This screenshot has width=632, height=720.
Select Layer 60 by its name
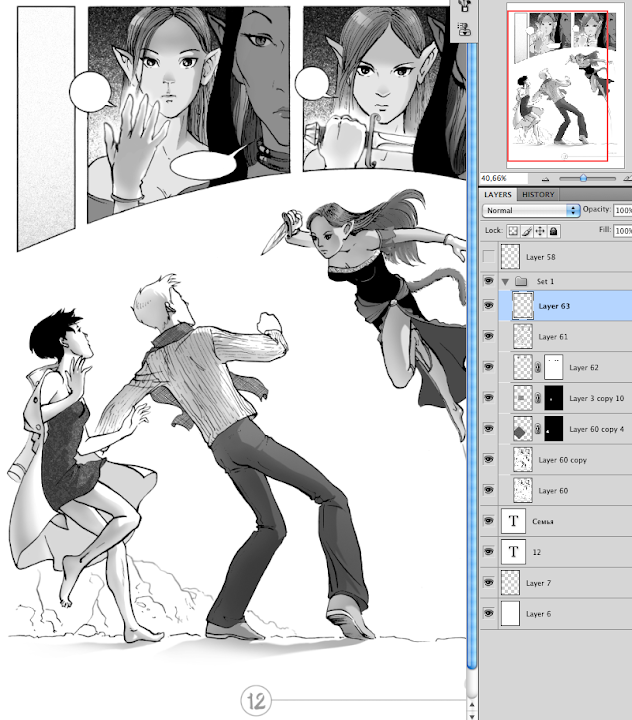(553, 491)
